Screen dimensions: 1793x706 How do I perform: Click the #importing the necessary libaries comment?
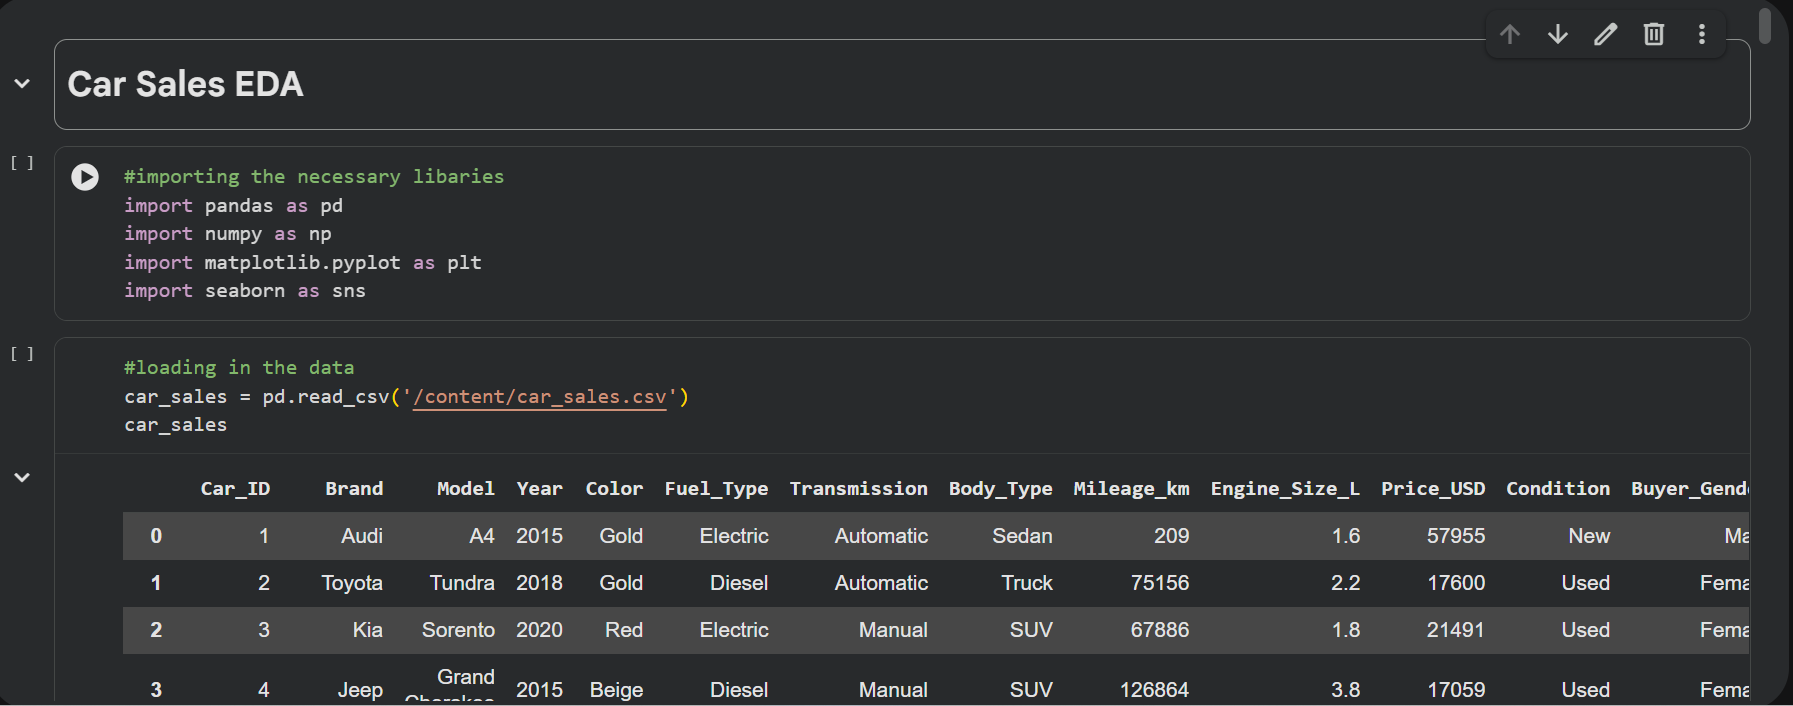click(x=314, y=177)
